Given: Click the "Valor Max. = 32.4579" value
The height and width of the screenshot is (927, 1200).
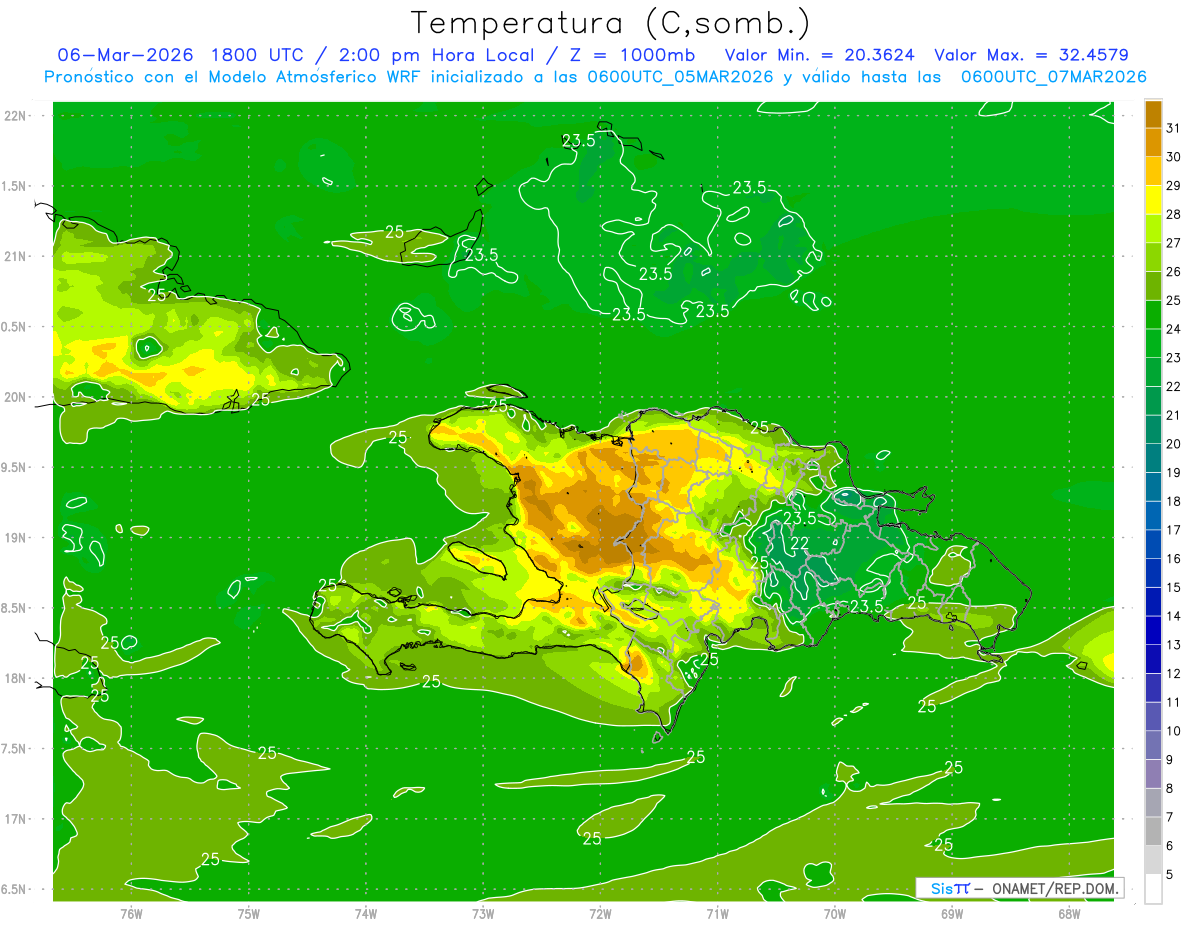Looking at the screenshot, I should coord(1030,55).
